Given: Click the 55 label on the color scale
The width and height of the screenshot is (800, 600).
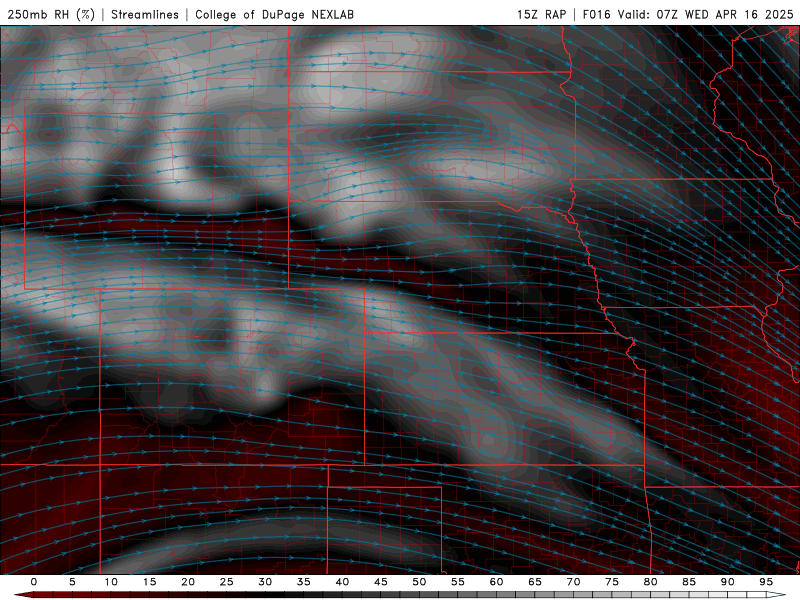Looking at the screenshot, I should (458, 582).
